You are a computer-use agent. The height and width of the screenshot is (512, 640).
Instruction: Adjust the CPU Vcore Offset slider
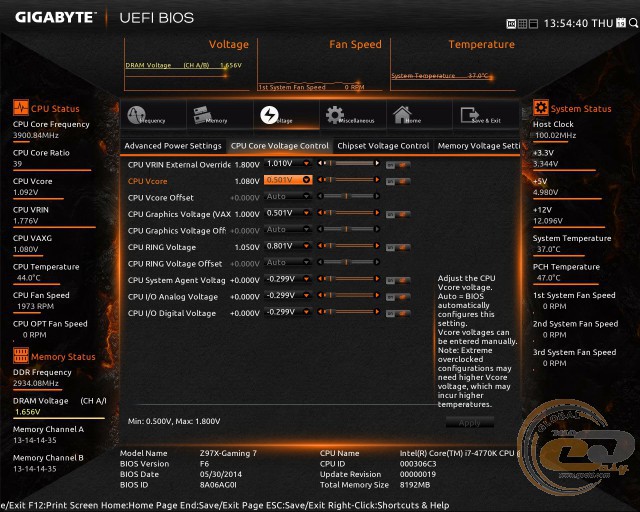[349, 196]
